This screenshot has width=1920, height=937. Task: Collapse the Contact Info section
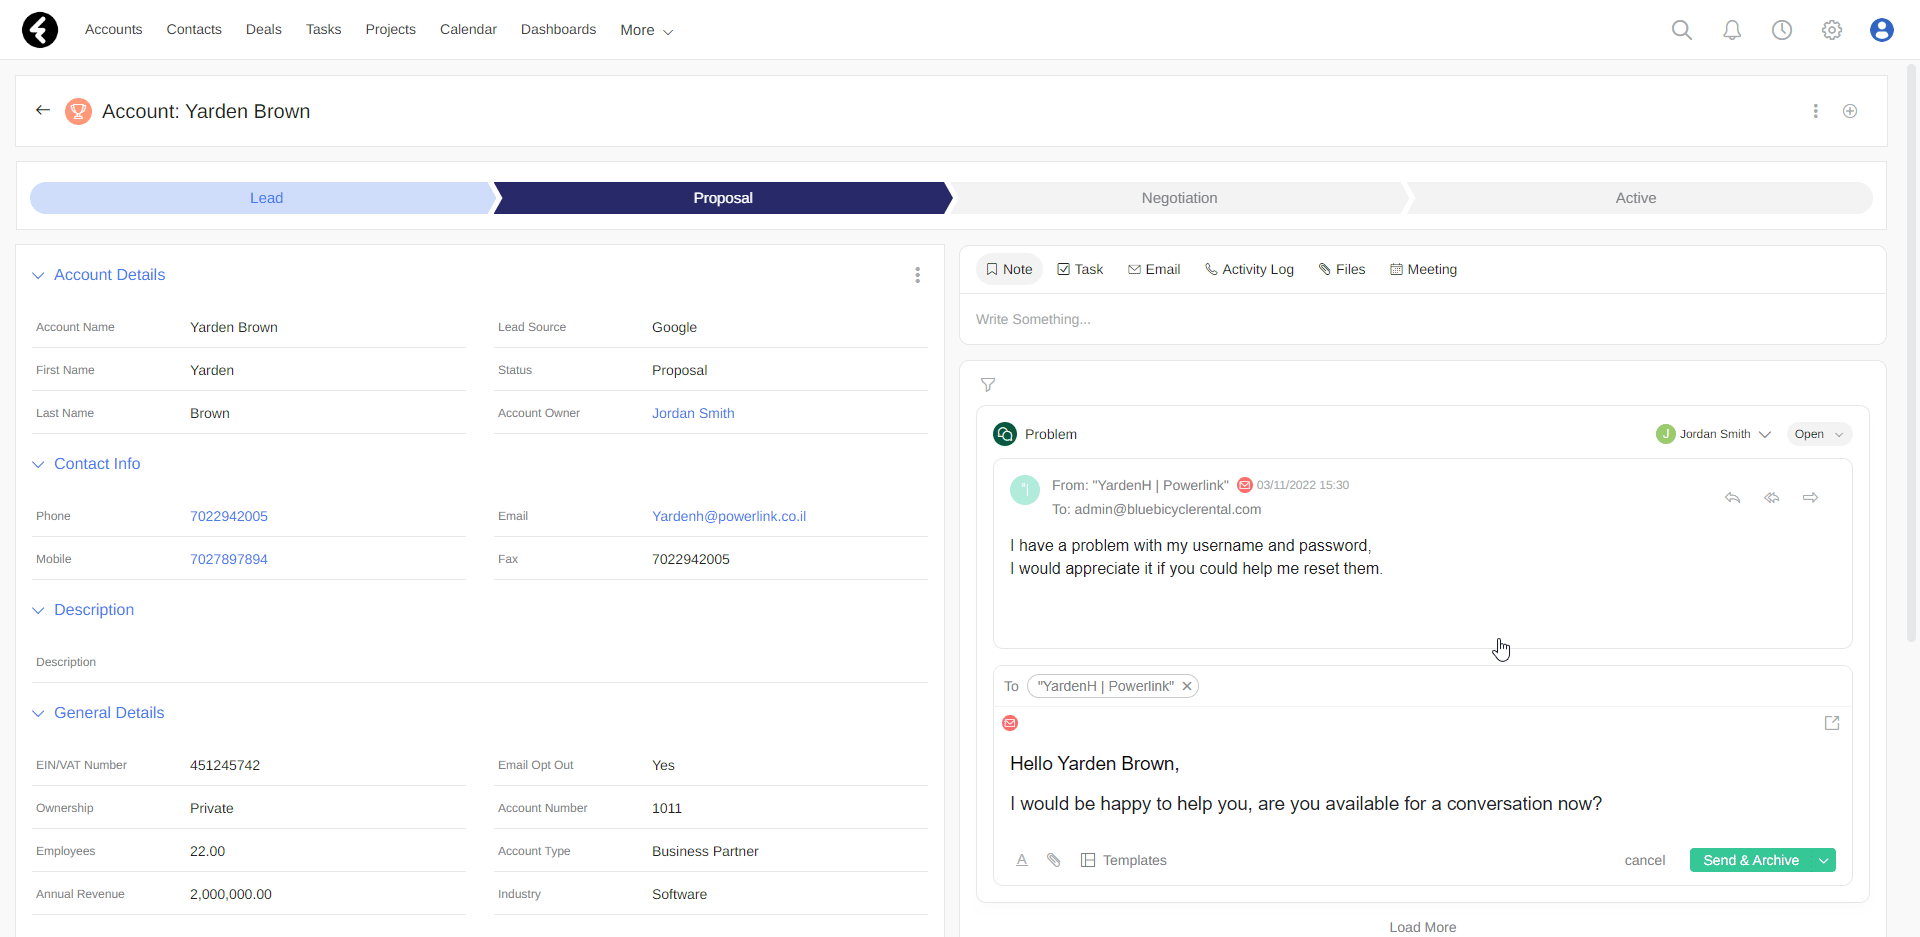38,464
